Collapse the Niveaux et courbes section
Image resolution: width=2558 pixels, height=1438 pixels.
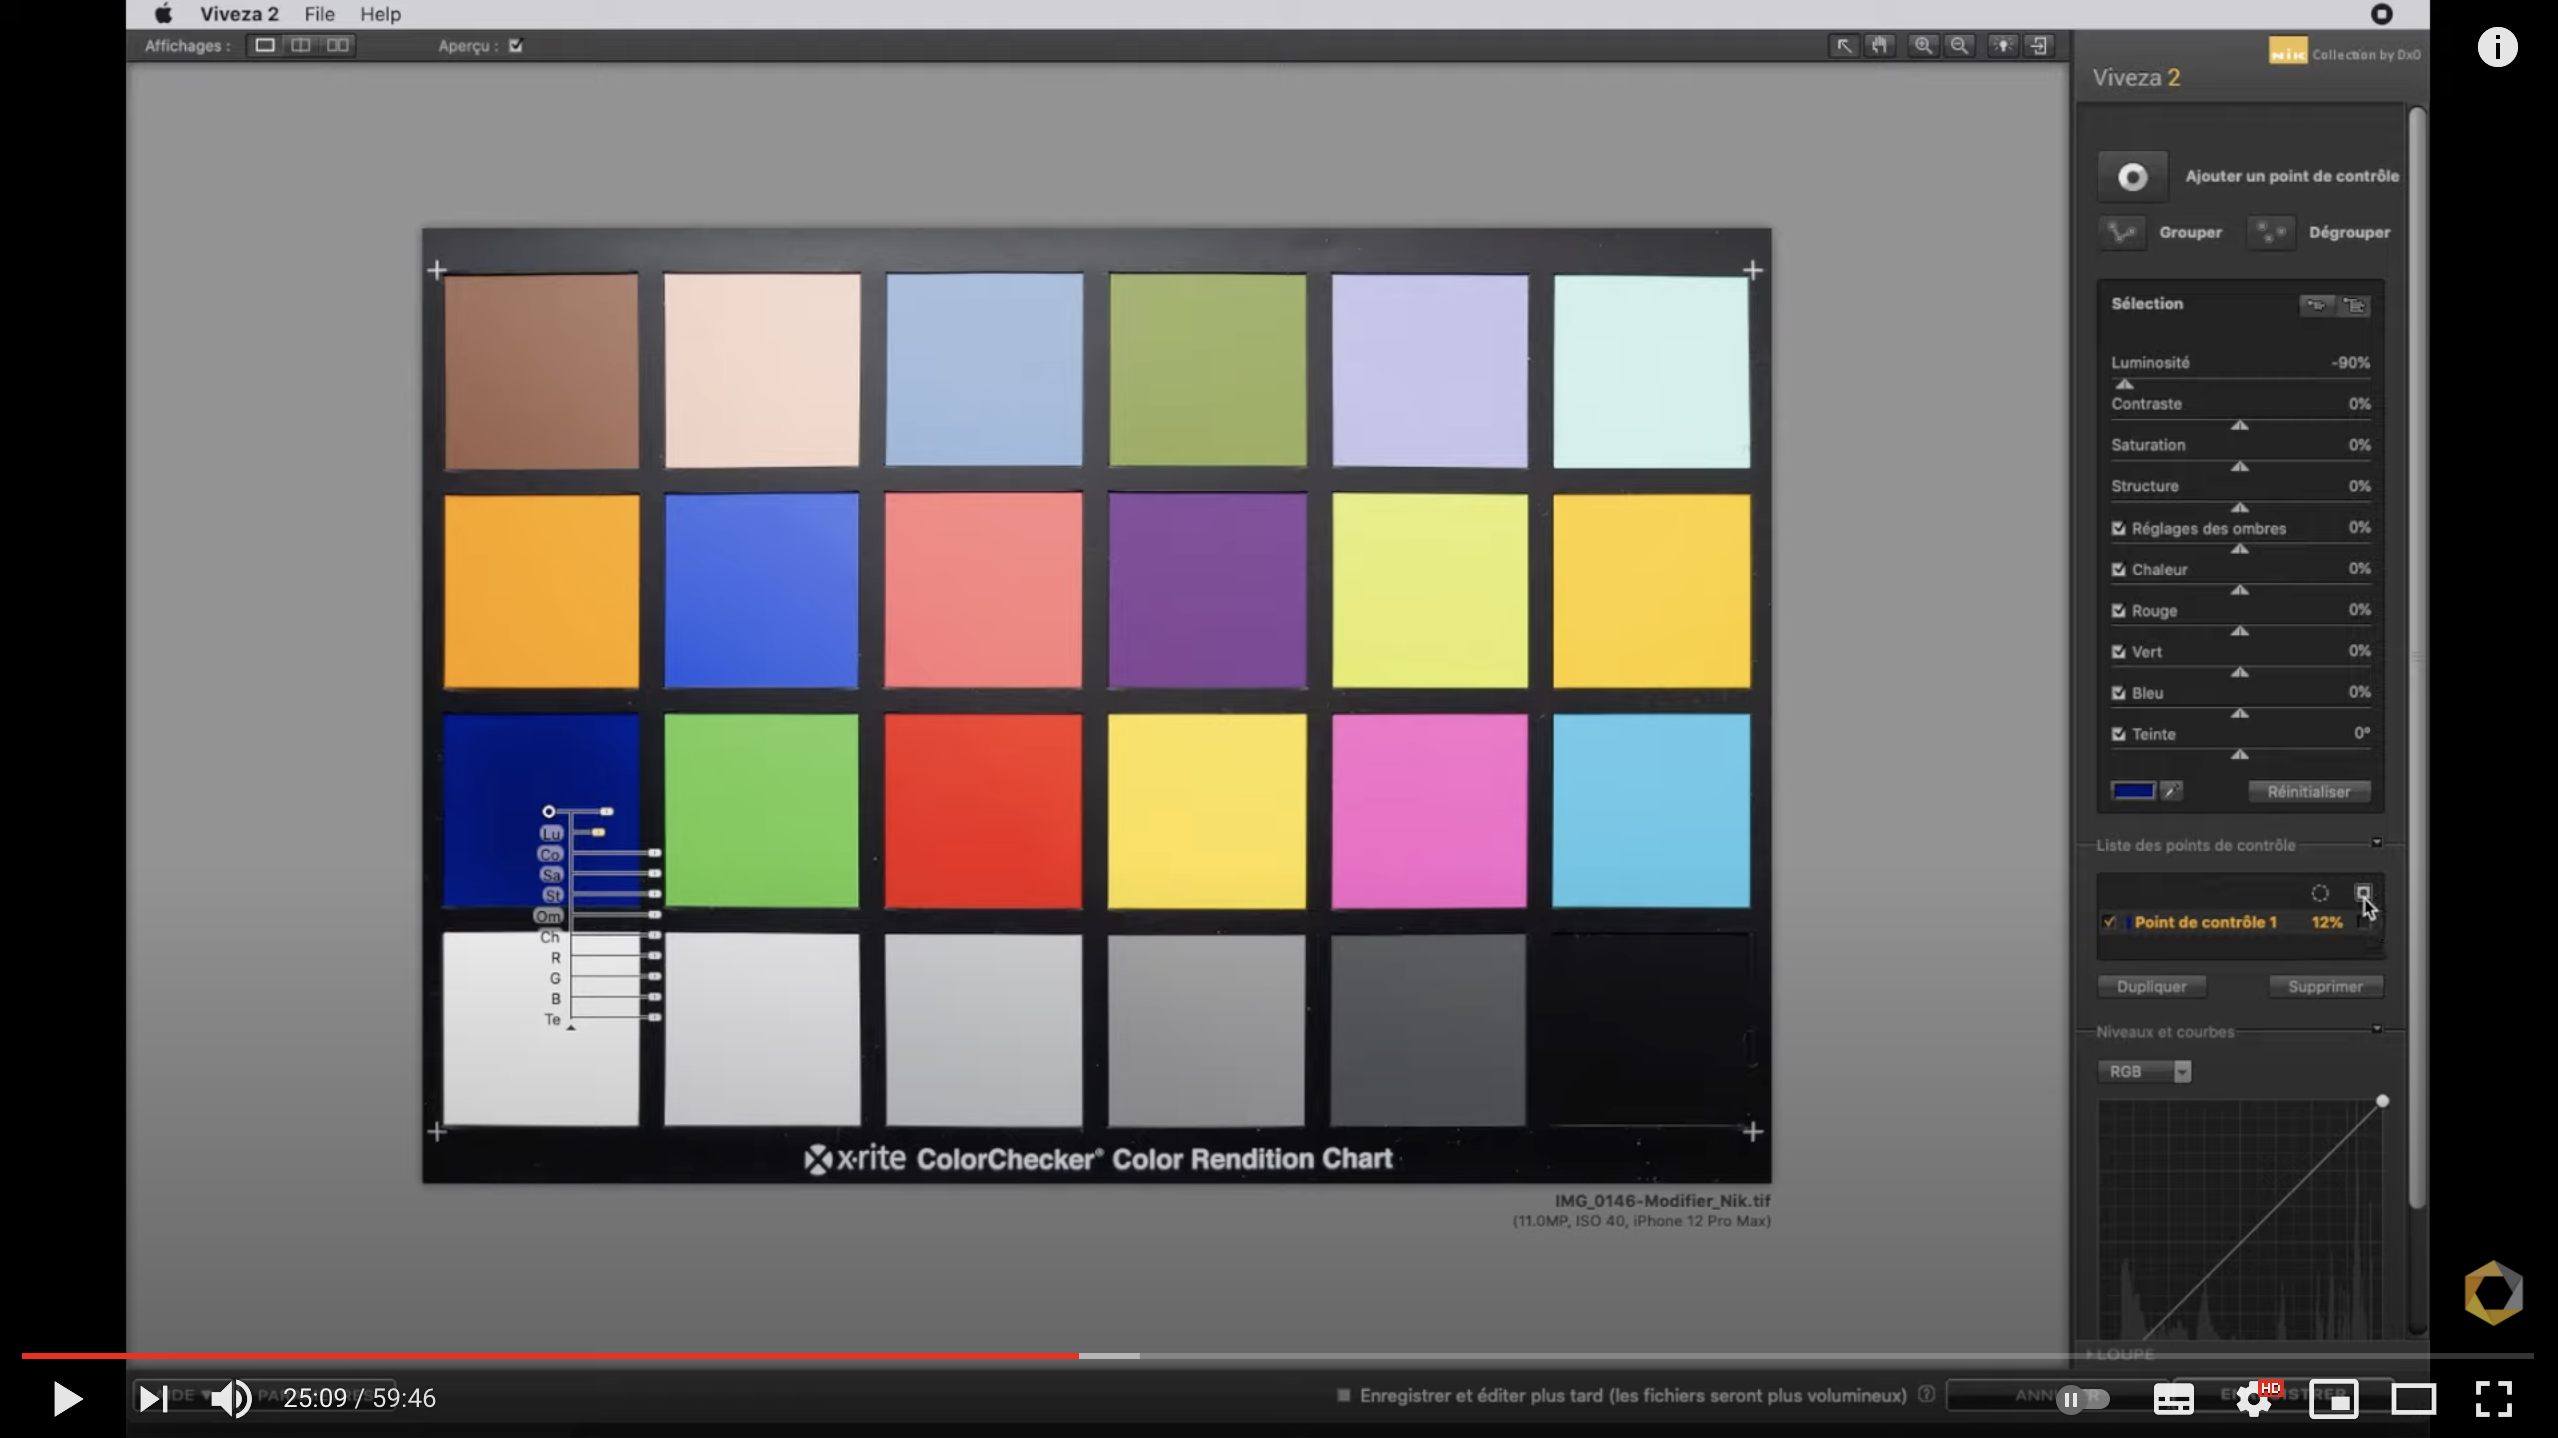[2377, 1029]
